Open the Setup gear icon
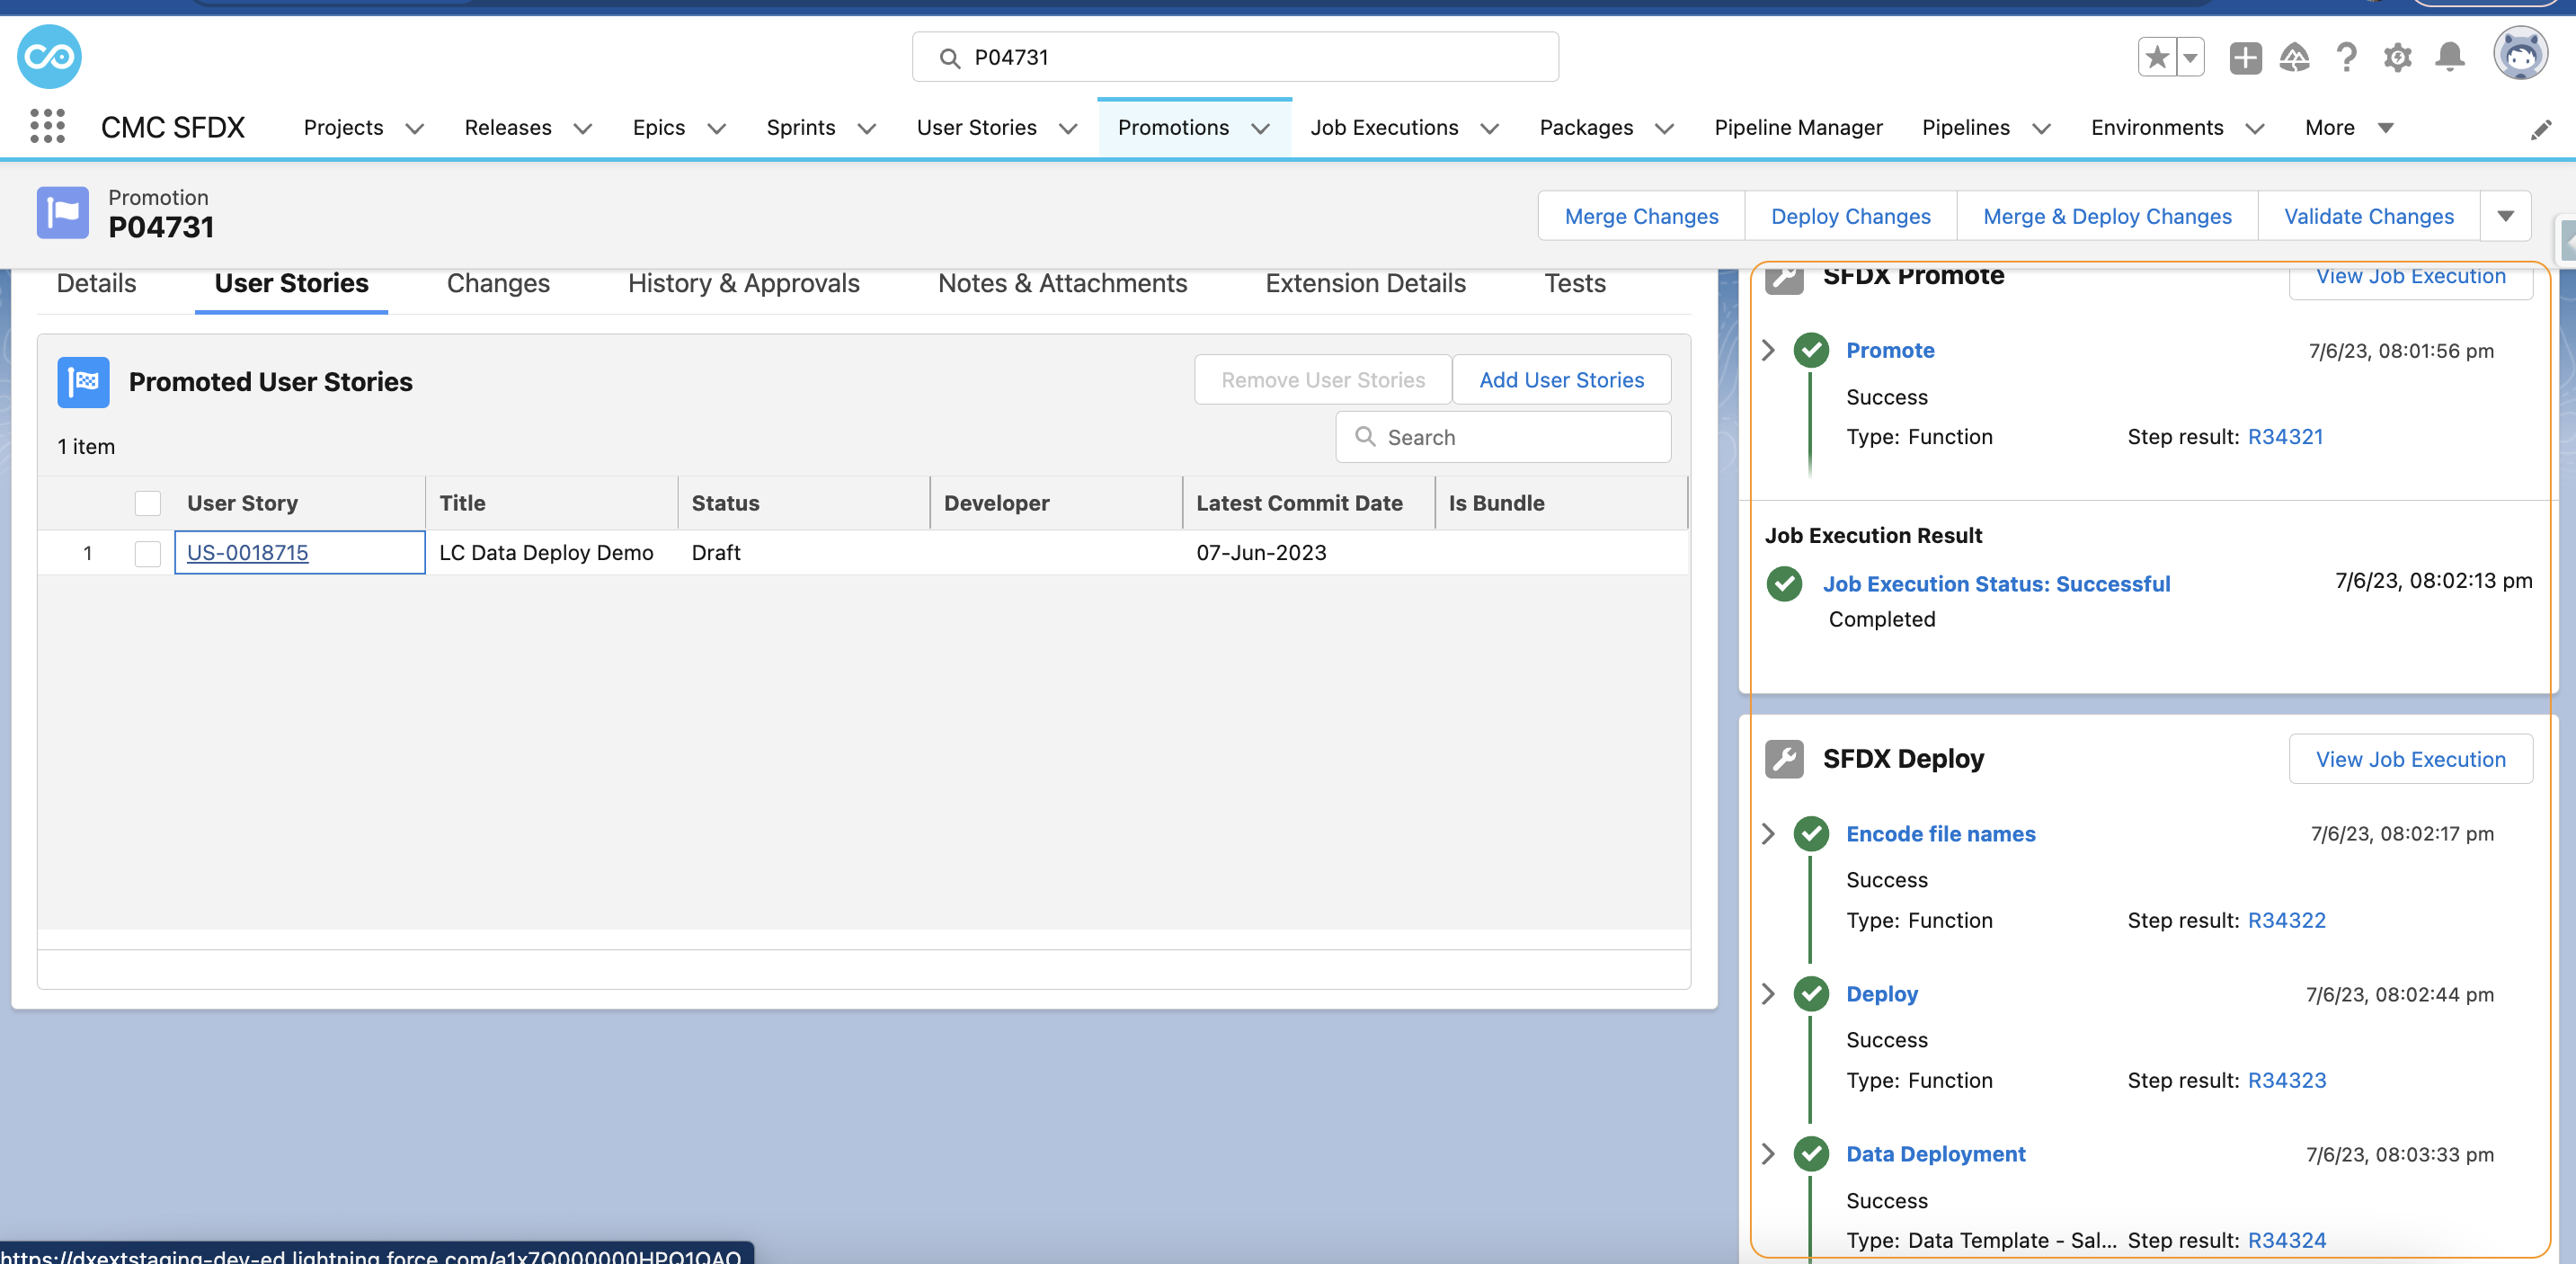 2397,57
